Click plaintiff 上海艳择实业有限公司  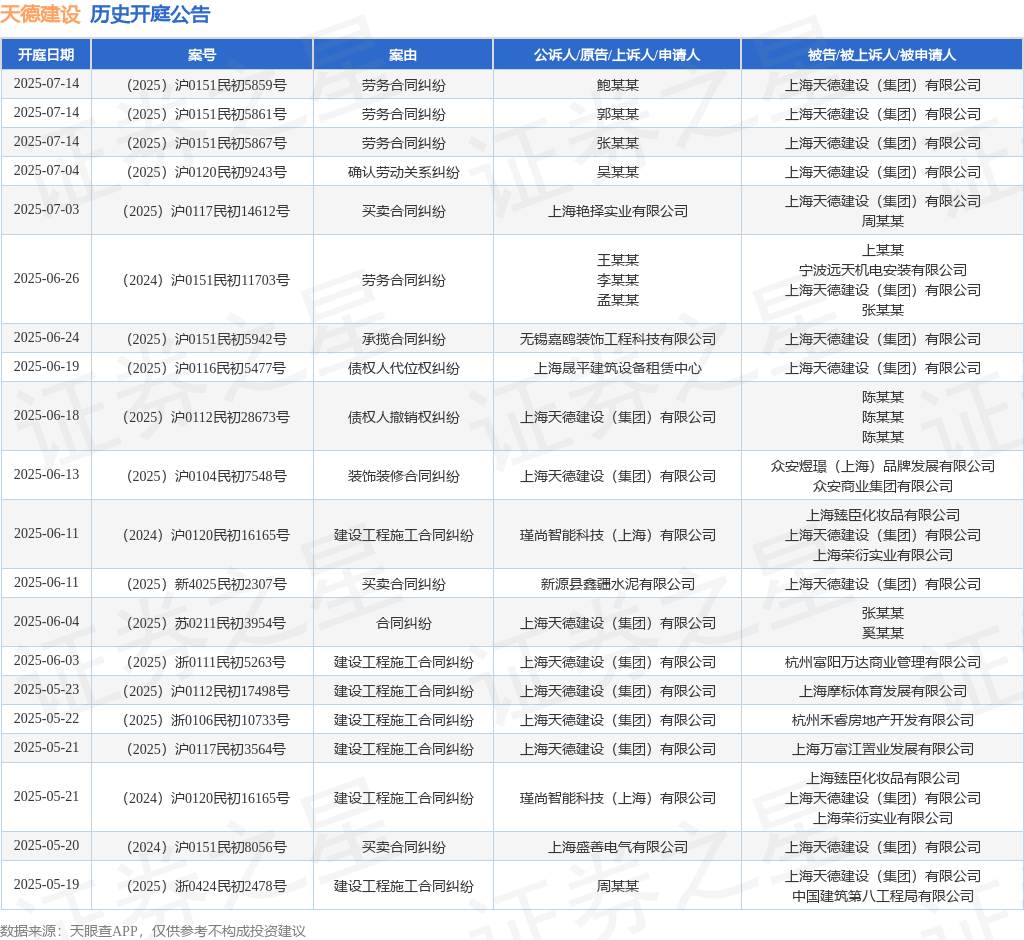tap(617, 211)
